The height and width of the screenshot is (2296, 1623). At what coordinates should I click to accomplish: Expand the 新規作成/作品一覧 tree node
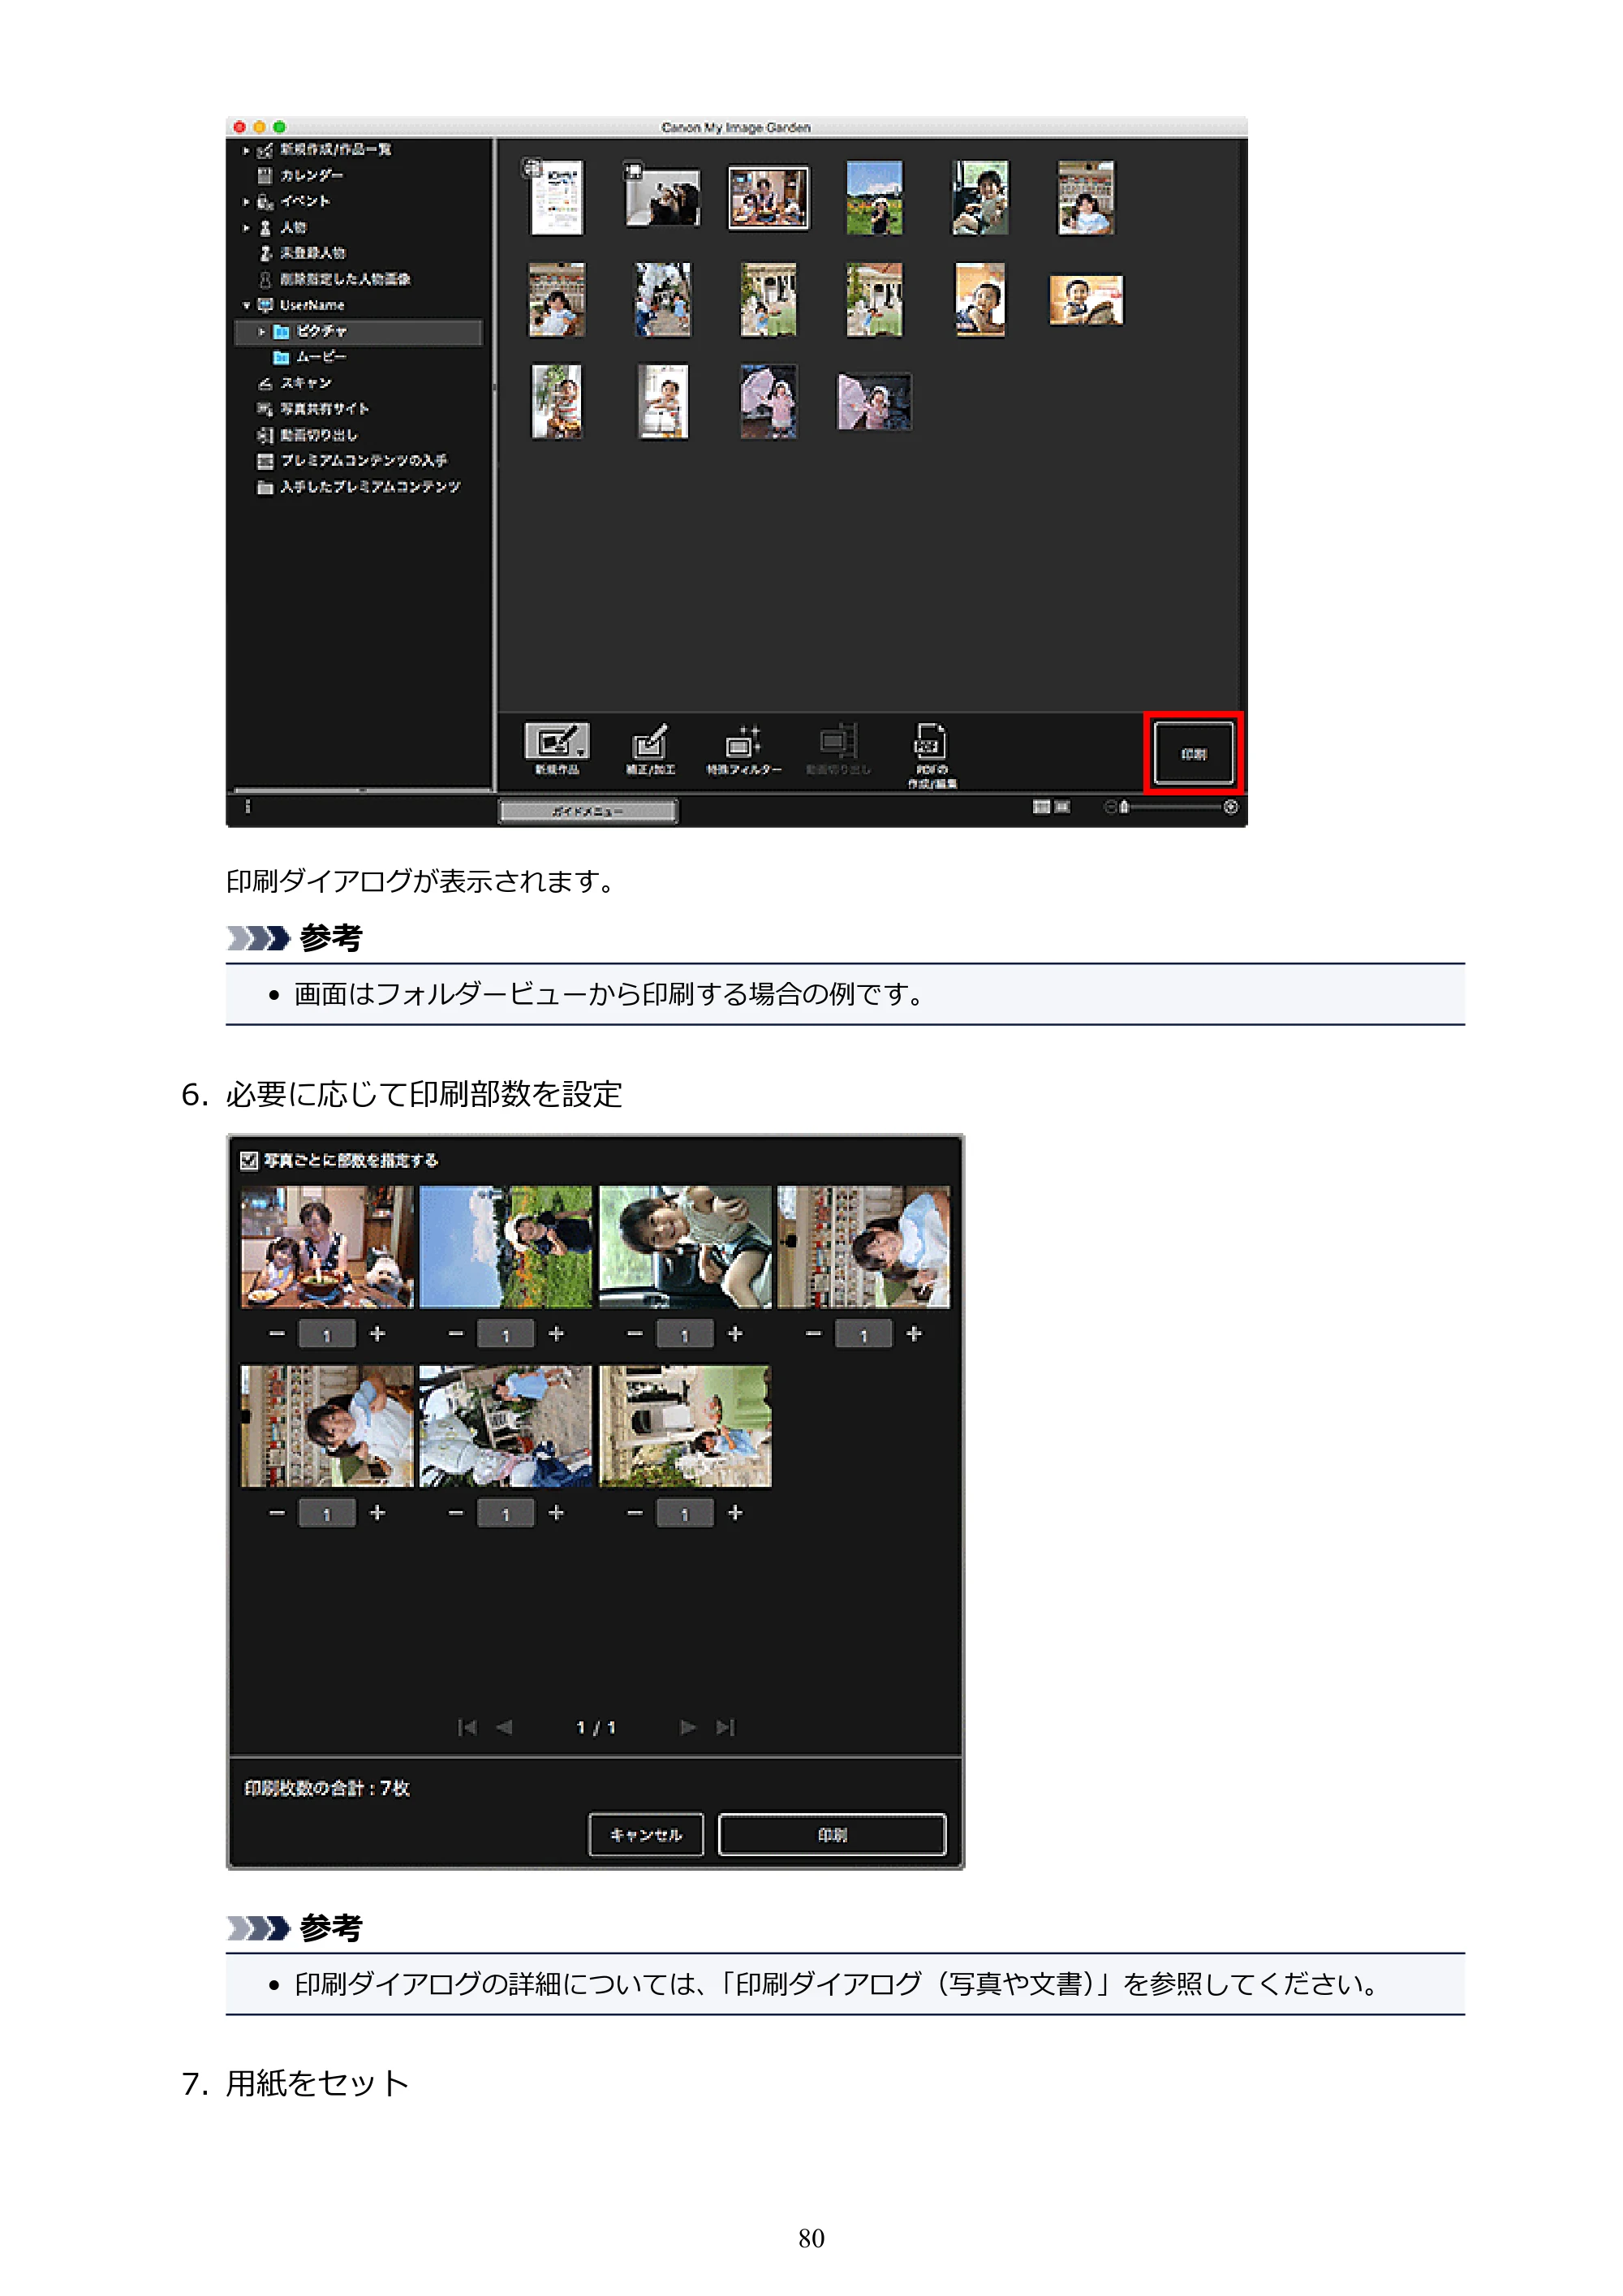coord(246,150)
